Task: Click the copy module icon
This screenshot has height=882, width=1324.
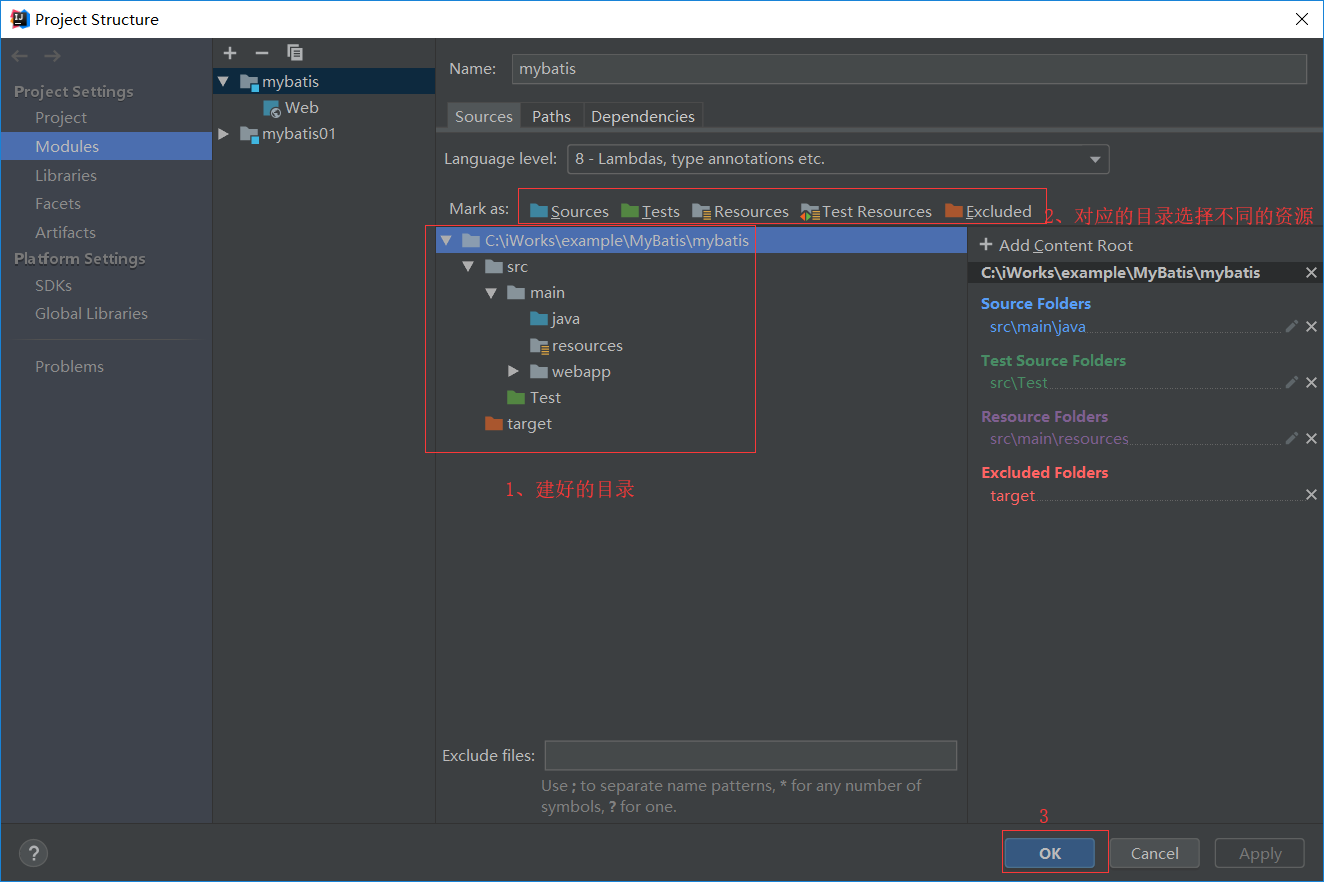Action: coord(294,53)
